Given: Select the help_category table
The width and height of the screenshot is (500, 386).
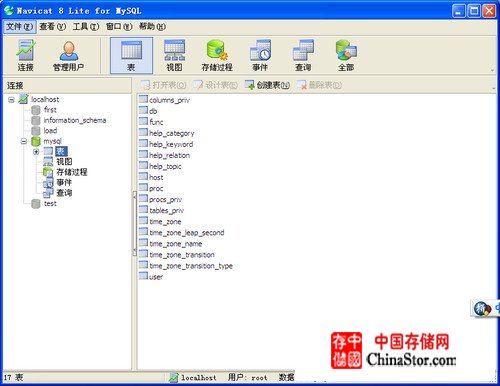Looking at the screenshot, I should coord(167,133).
